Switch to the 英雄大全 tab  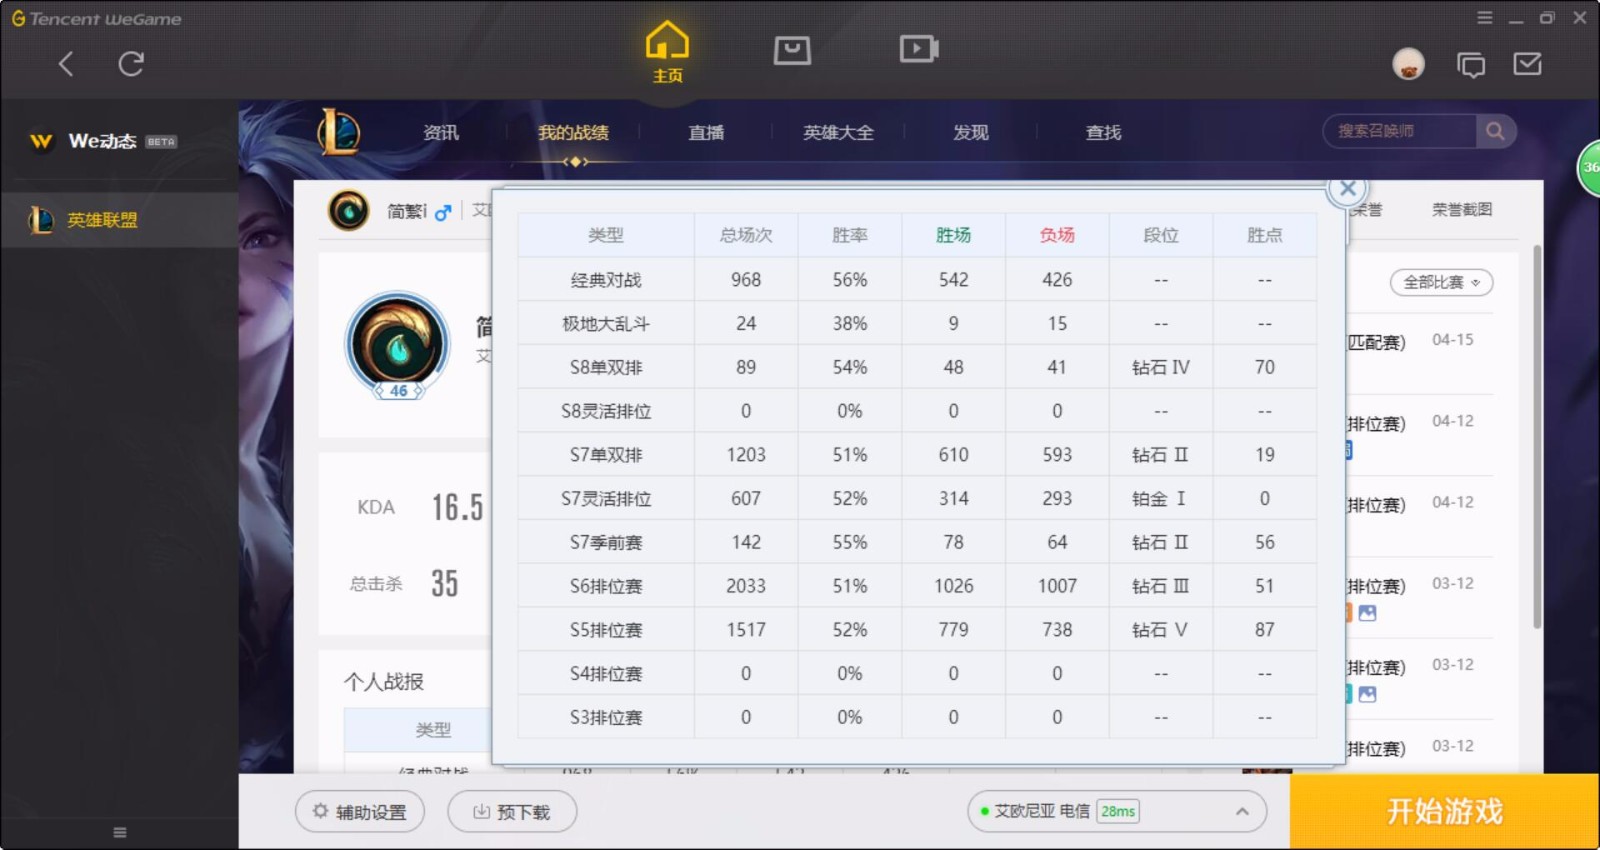(x=838, y=133)
